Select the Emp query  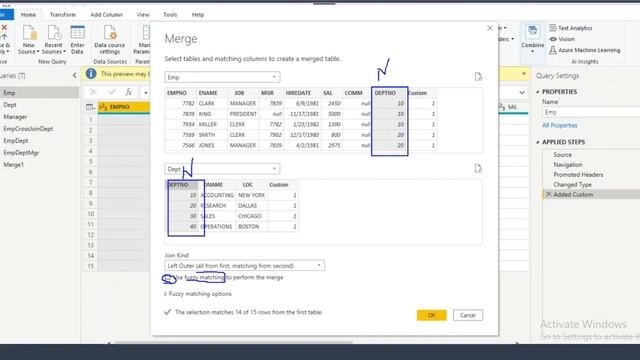tap(39, 93)
